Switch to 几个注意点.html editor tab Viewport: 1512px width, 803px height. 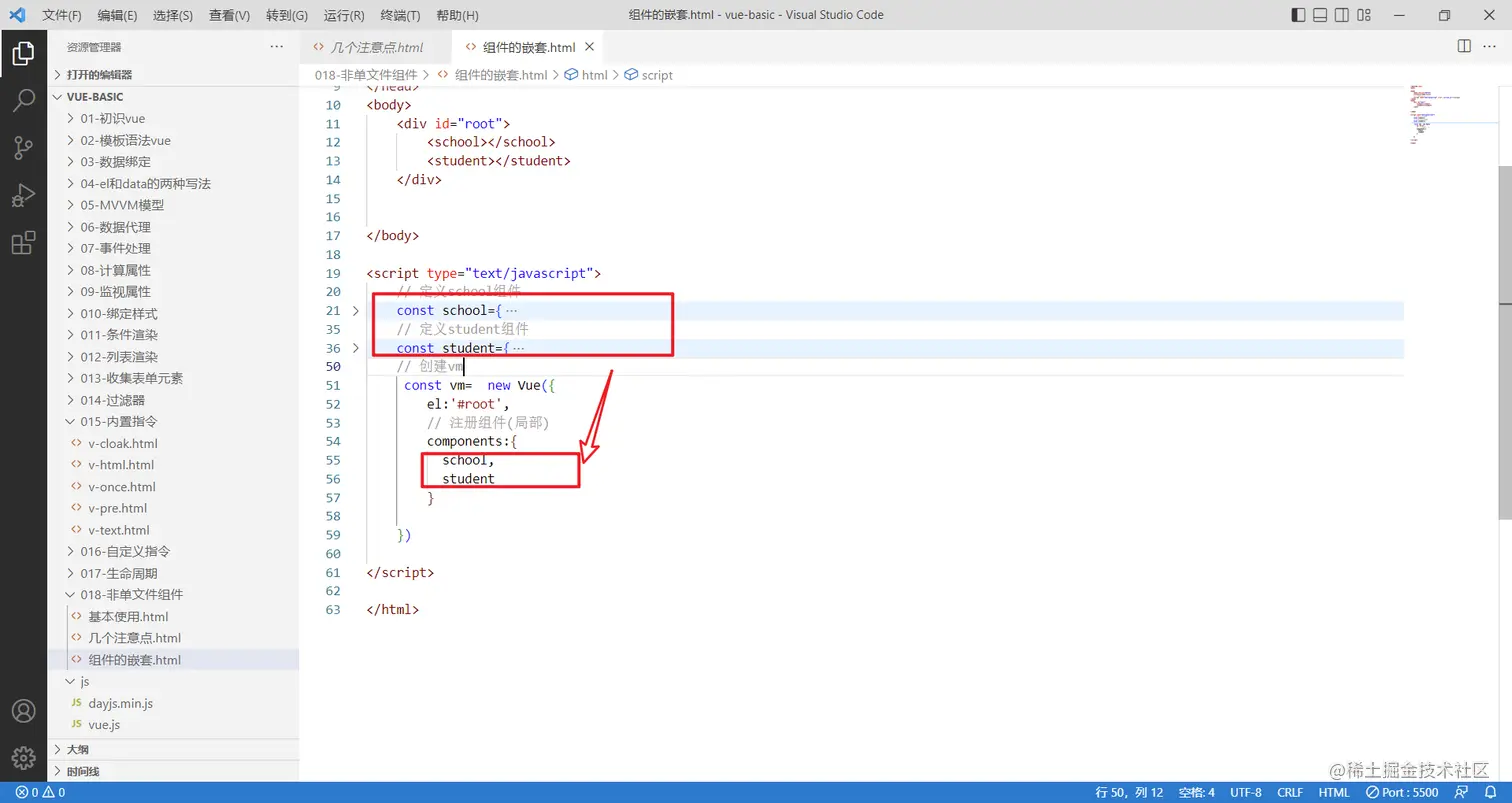(376, 47)
